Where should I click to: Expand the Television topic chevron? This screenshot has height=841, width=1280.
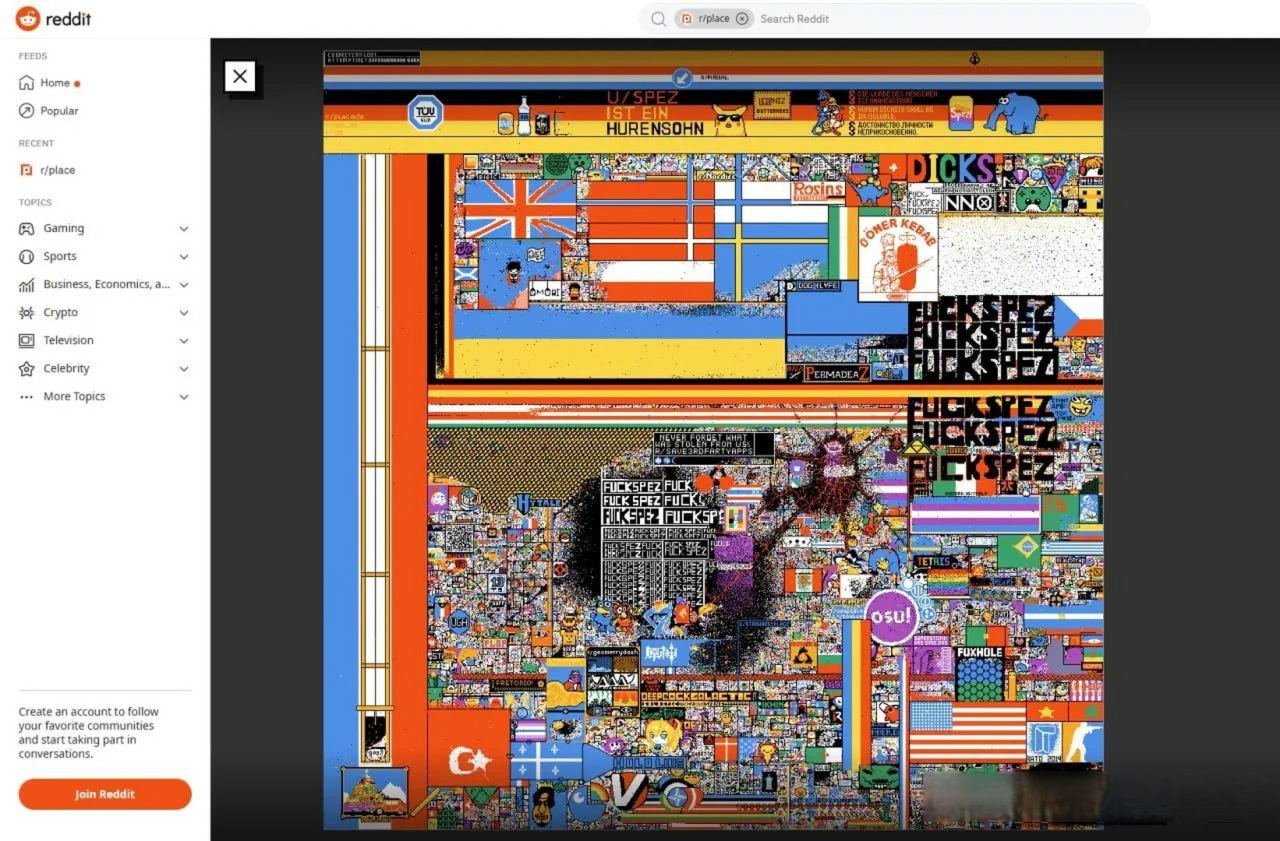click(x=183, y=341)
